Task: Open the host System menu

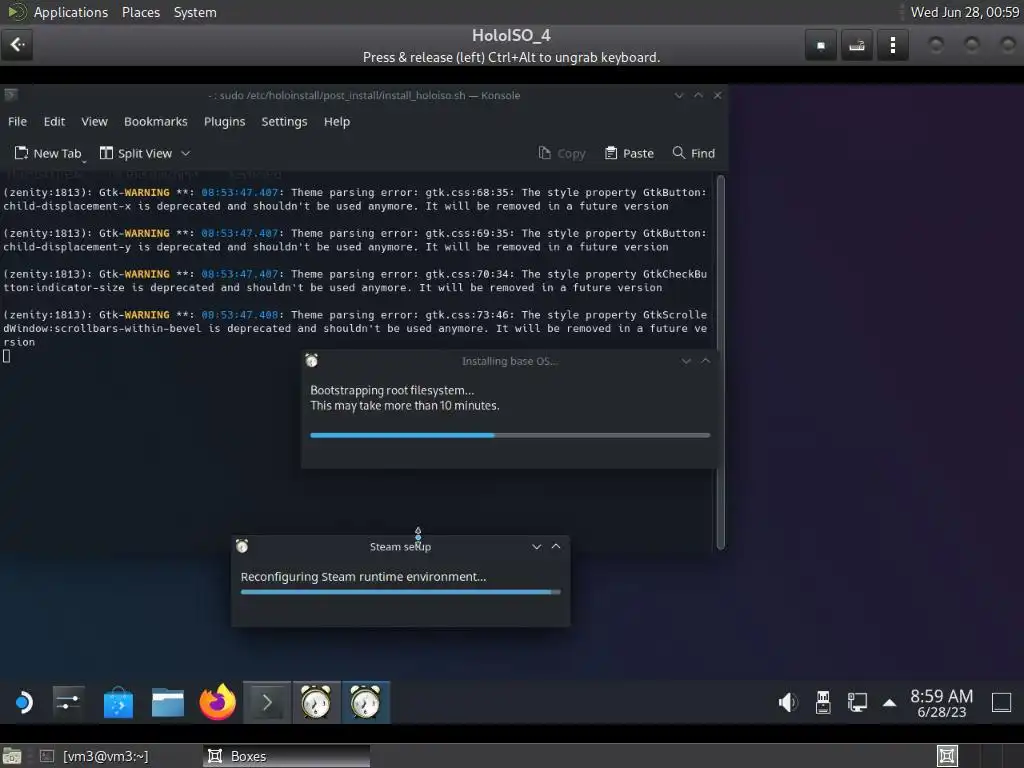Action: click(x=195, y=12)
